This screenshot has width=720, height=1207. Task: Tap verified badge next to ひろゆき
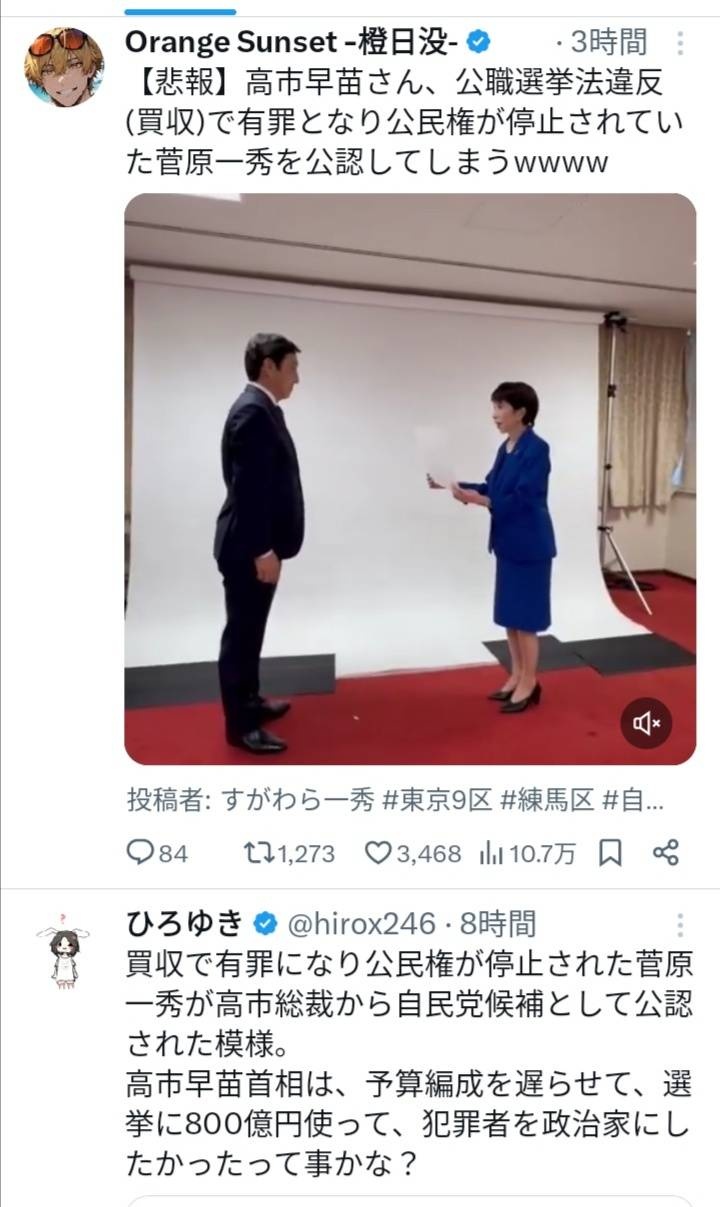click(x=266, y=922)
